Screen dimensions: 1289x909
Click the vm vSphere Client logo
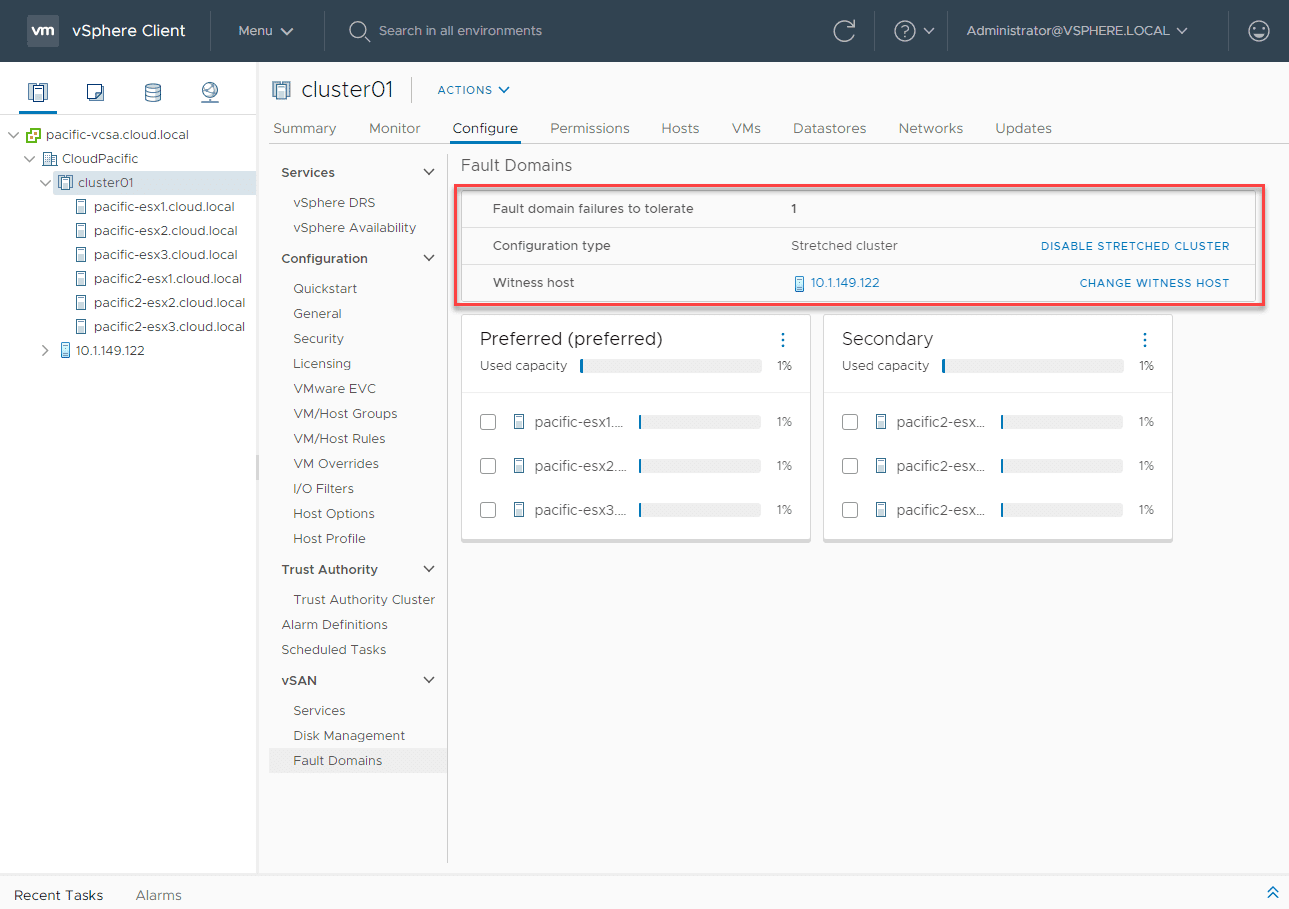42,30
